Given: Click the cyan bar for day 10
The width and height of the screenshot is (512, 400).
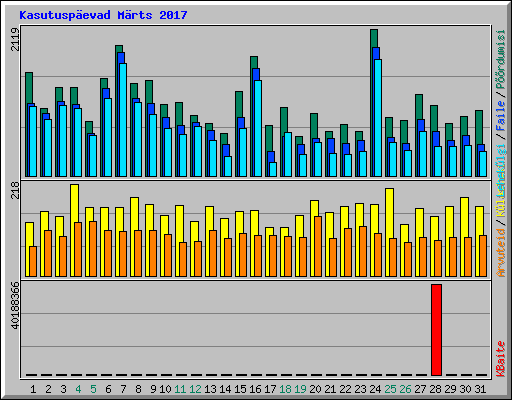Looking at the screenshot, I should click(x=168, y=152).
